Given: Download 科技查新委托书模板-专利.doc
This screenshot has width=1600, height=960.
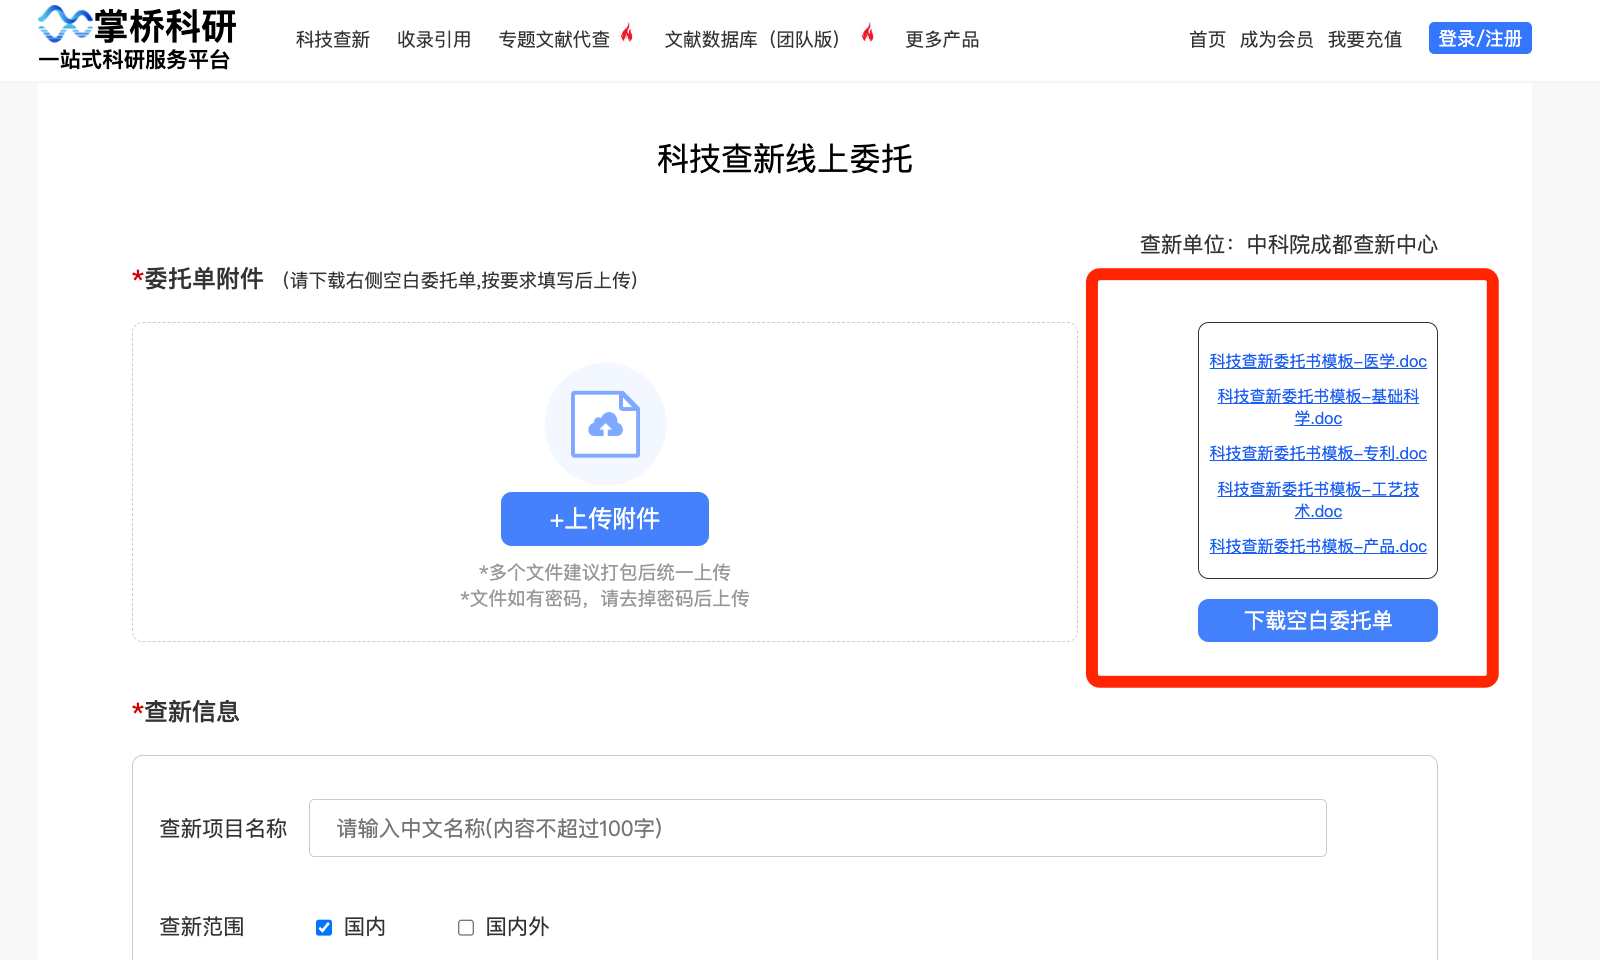Looking at the screenshot, I should point(1318,453).
